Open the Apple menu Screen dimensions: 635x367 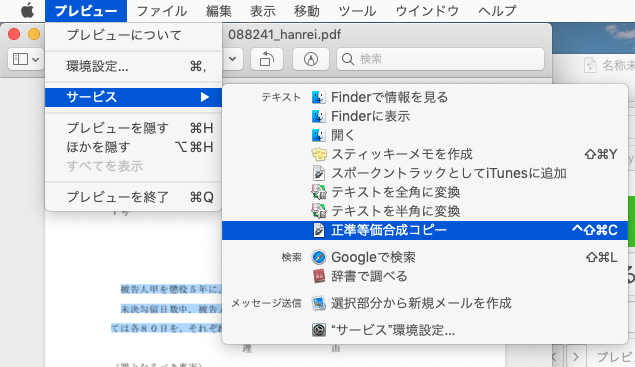pyautogui.click(x=27, y=11)
